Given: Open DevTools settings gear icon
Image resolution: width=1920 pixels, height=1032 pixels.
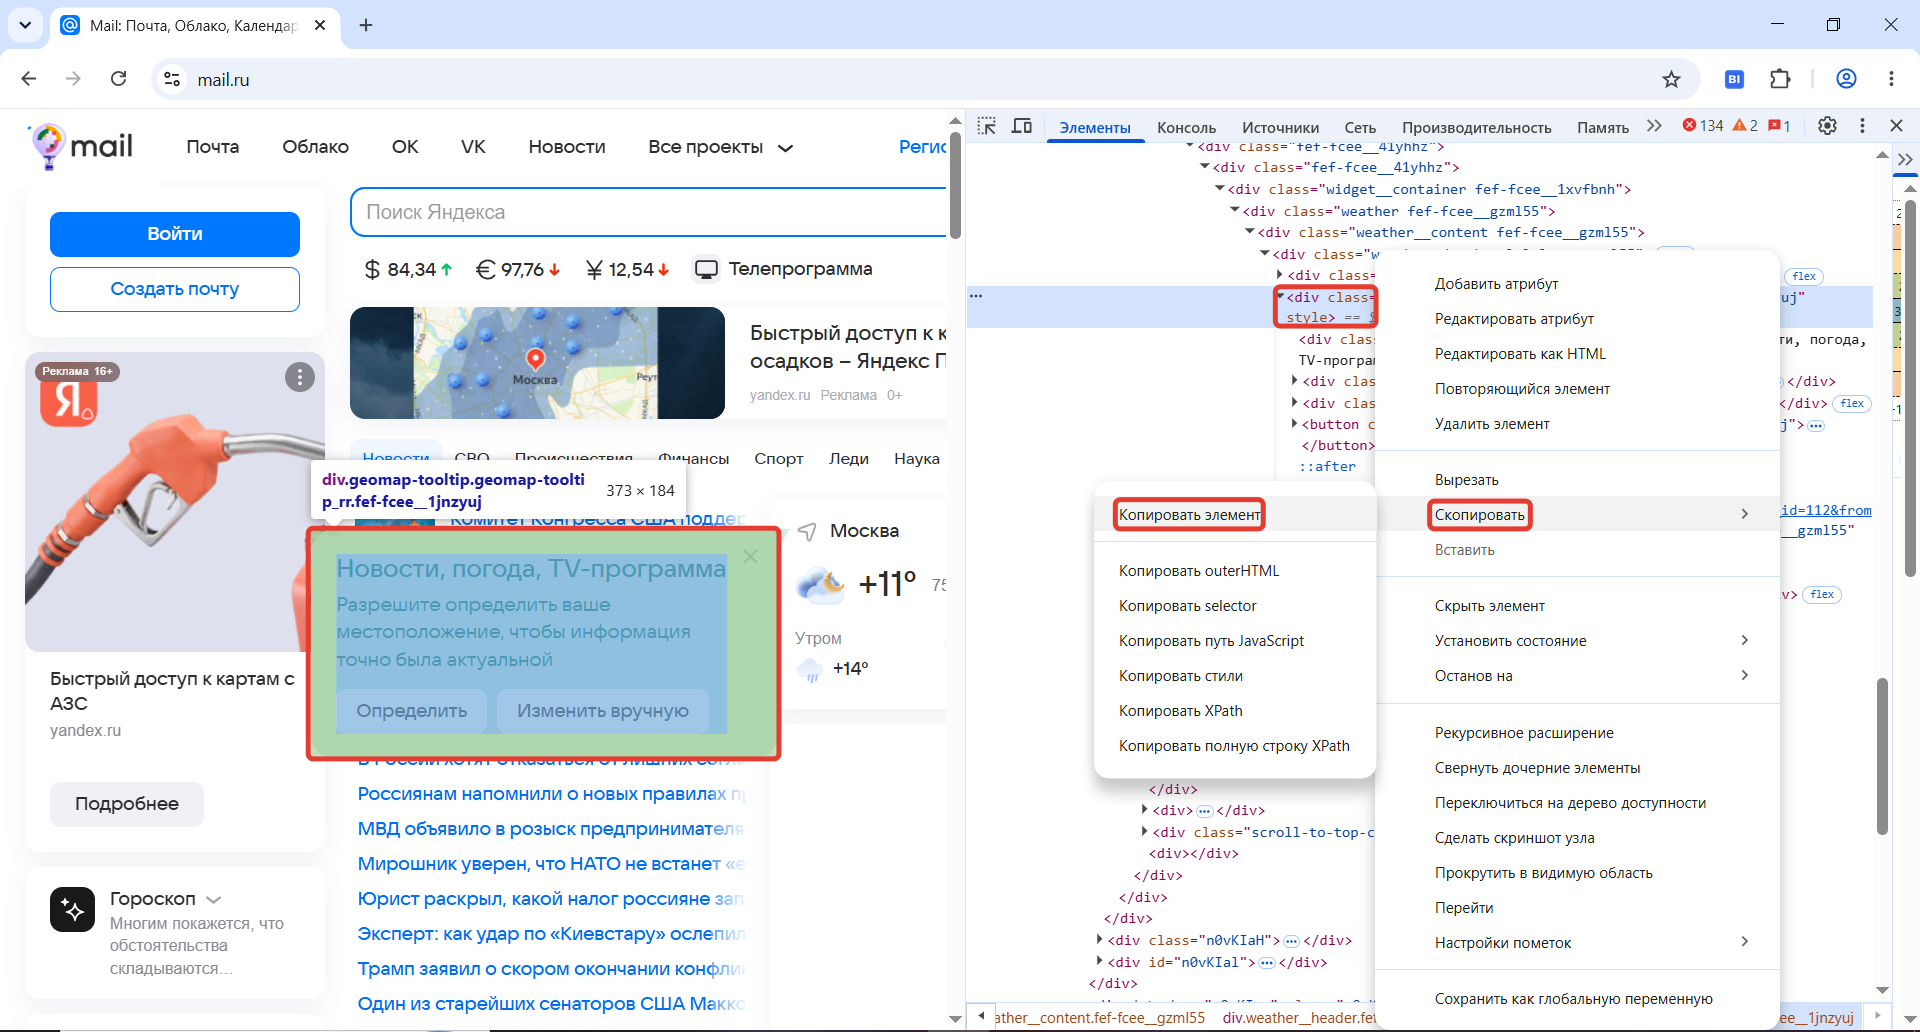Looking at the screenshot, I should pyautogui.click(x=1827, y=126).
